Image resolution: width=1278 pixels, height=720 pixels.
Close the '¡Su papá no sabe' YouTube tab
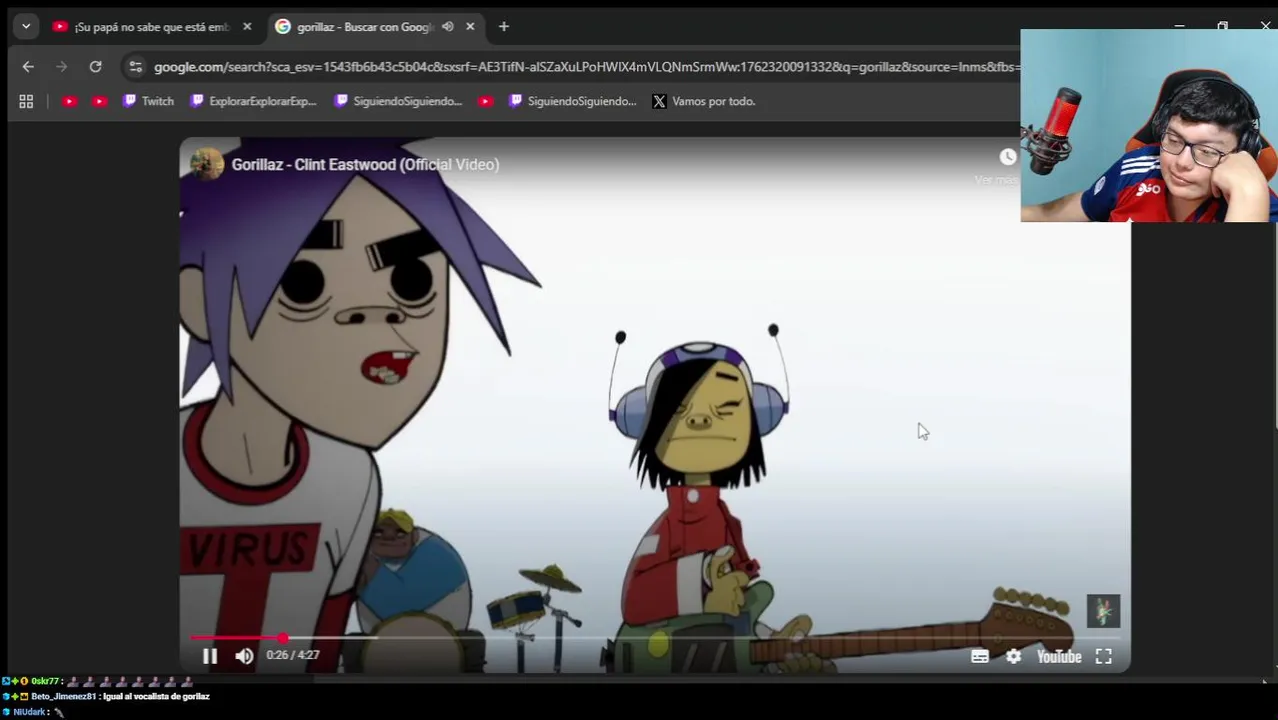click(x=247, y=27)
